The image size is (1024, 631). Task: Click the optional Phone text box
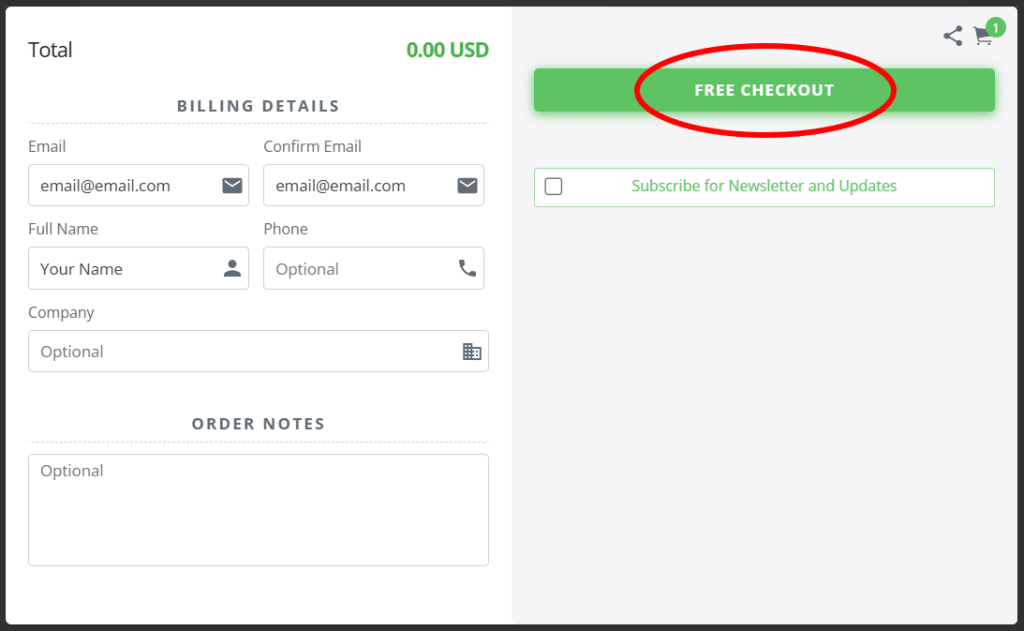point(355,268)
